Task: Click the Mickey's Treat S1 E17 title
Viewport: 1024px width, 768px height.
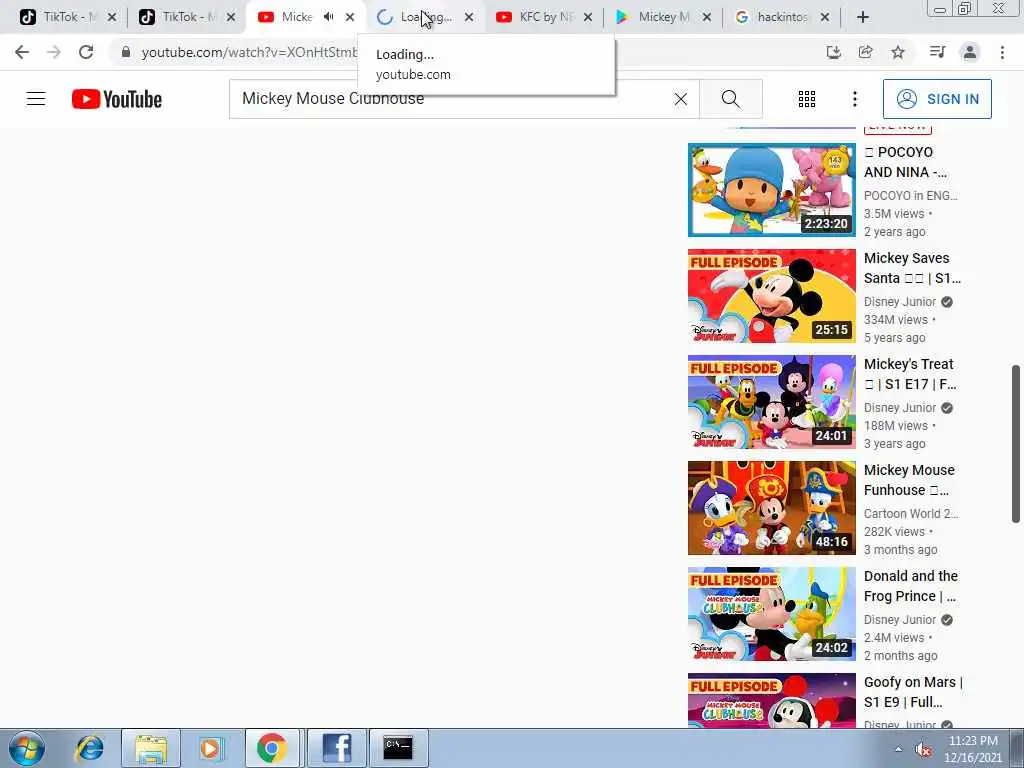Action: 910,374
